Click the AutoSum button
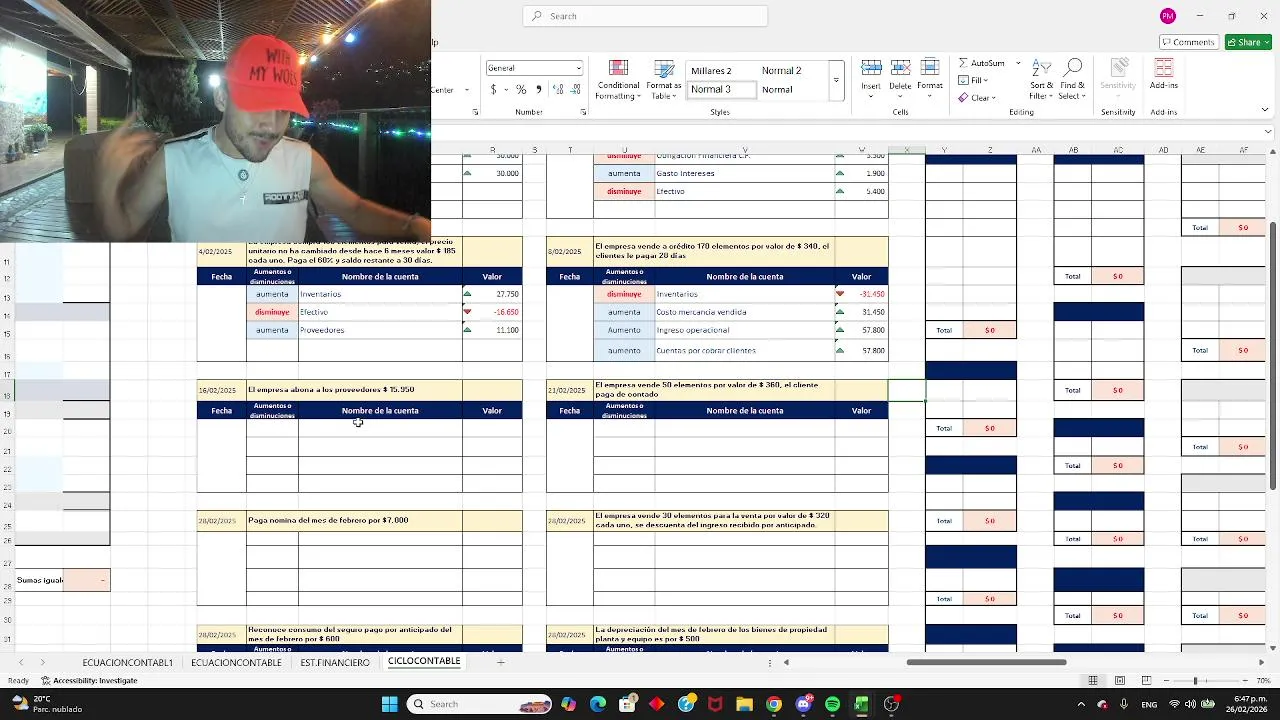The width and height of the screenshot is (1280, 720). coord(981,63)
